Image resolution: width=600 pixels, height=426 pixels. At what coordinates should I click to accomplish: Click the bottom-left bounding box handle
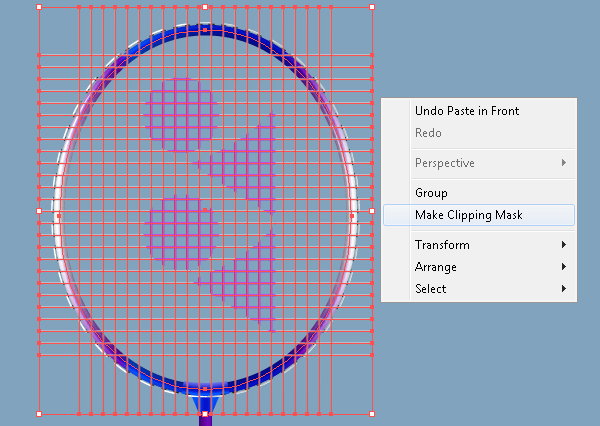click(39, 414)
